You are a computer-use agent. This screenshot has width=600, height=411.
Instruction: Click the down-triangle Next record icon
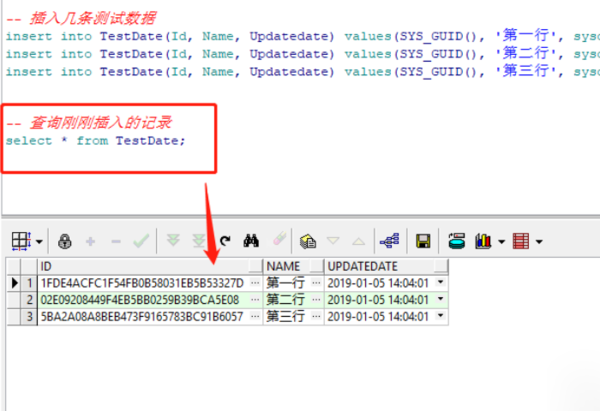(333, 241)
